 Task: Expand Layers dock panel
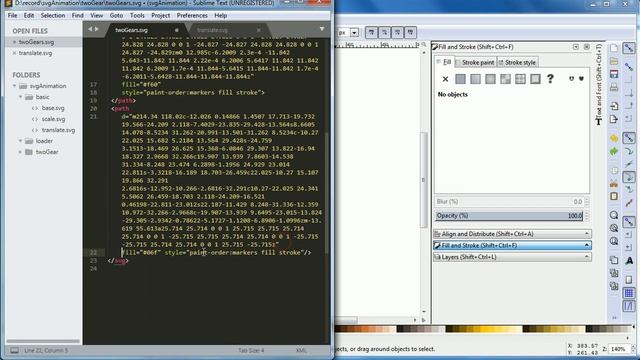pyautogui.click(x=512, y=257)
